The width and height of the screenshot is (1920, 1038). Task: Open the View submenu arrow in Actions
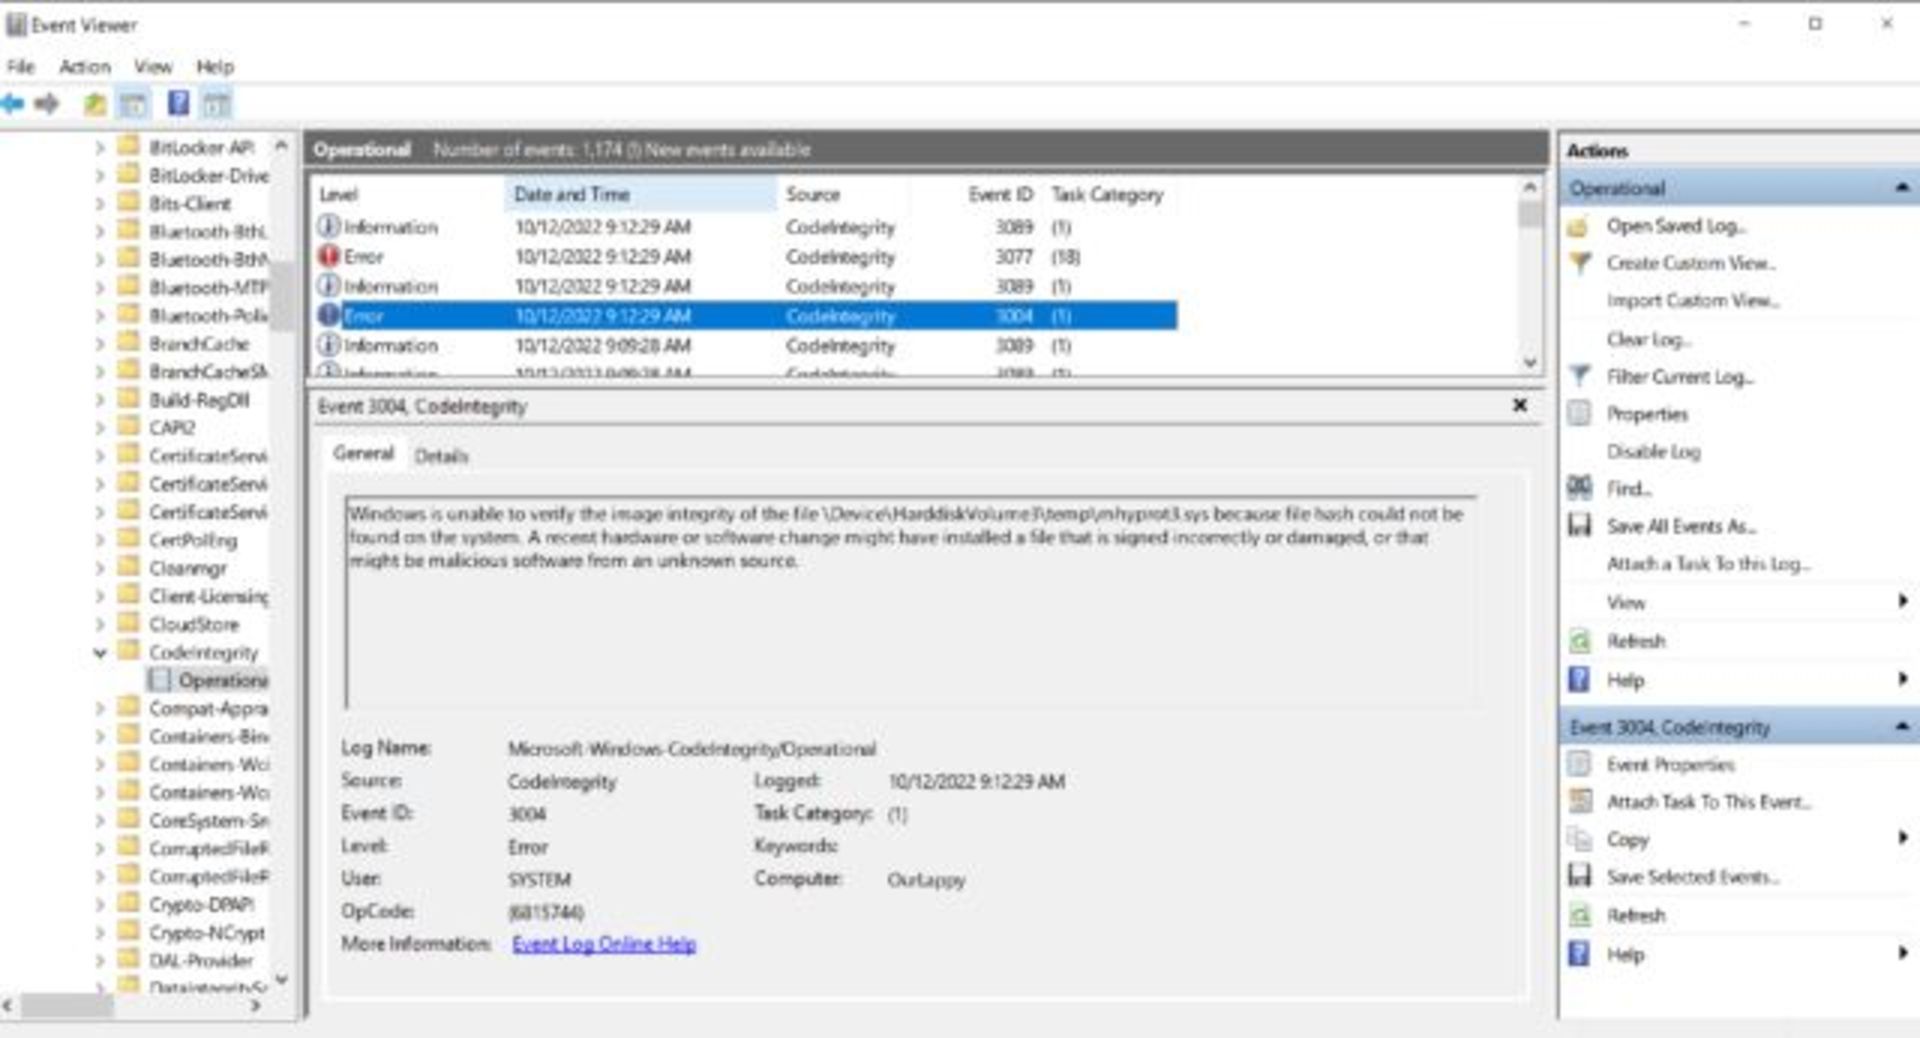tap(1902, 602)
